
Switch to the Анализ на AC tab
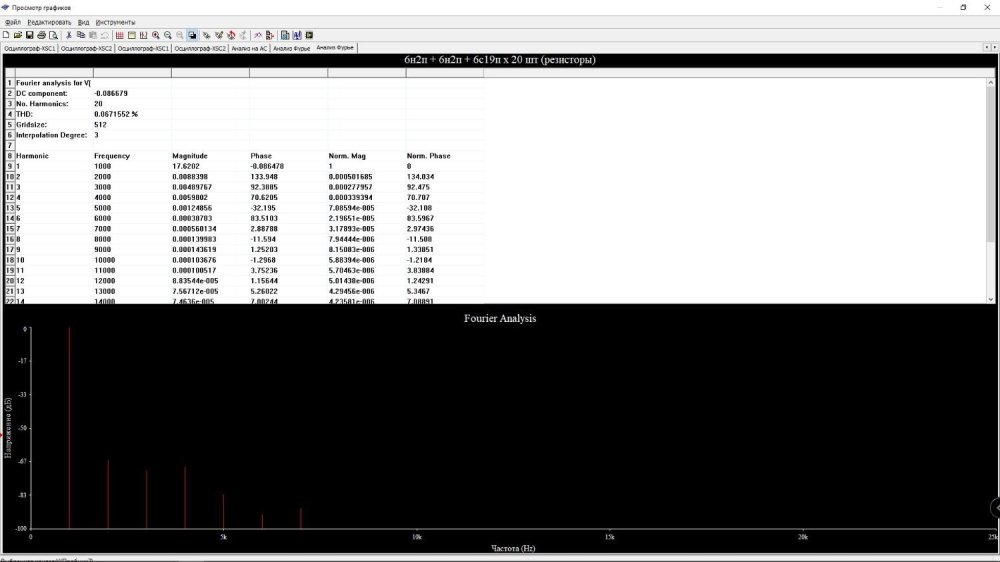[x=249, y=47]
